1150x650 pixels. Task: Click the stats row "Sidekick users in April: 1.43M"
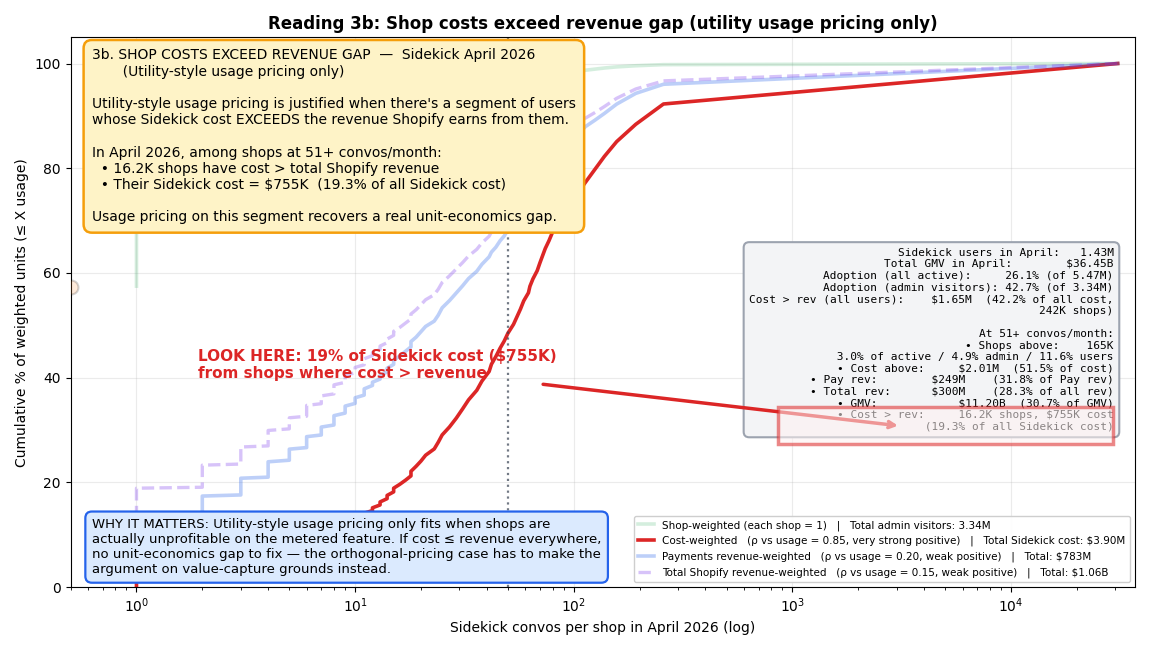pyautogui.click(x=1006, y=252)
